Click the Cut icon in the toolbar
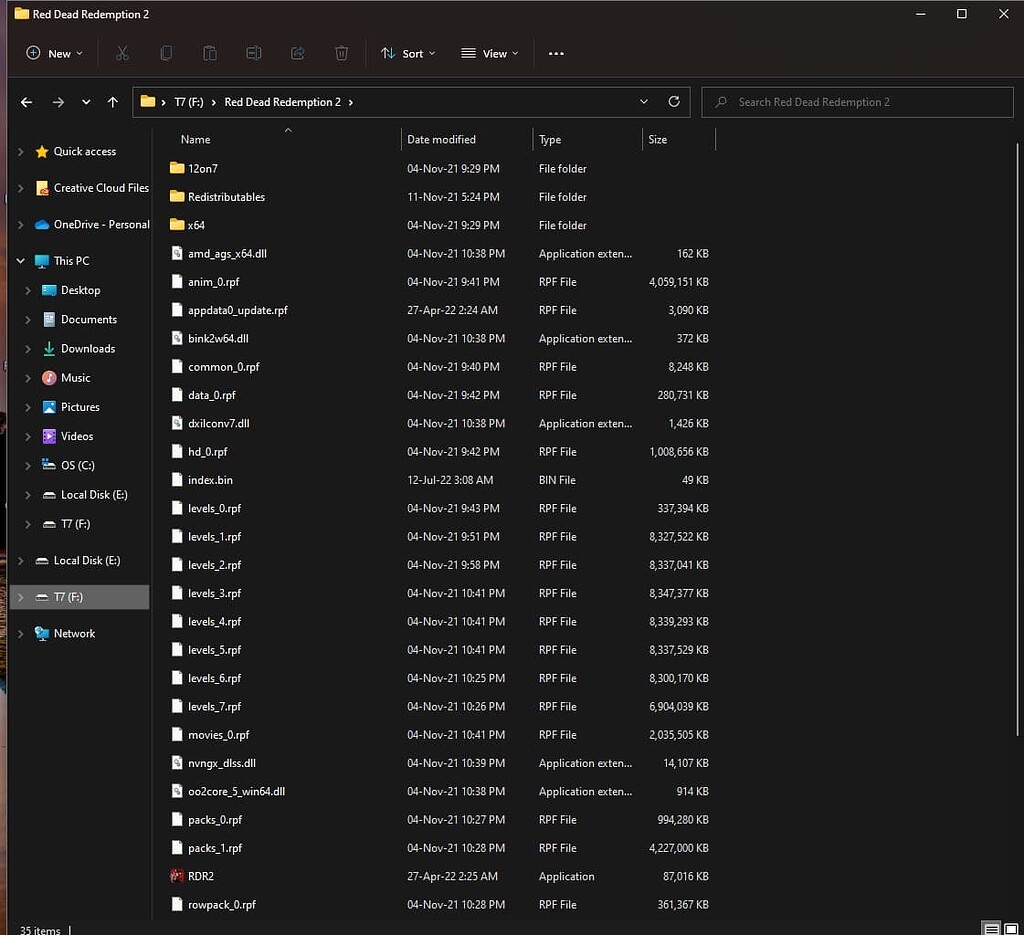This screenshot has width=1024, height=935. [122, 53]
